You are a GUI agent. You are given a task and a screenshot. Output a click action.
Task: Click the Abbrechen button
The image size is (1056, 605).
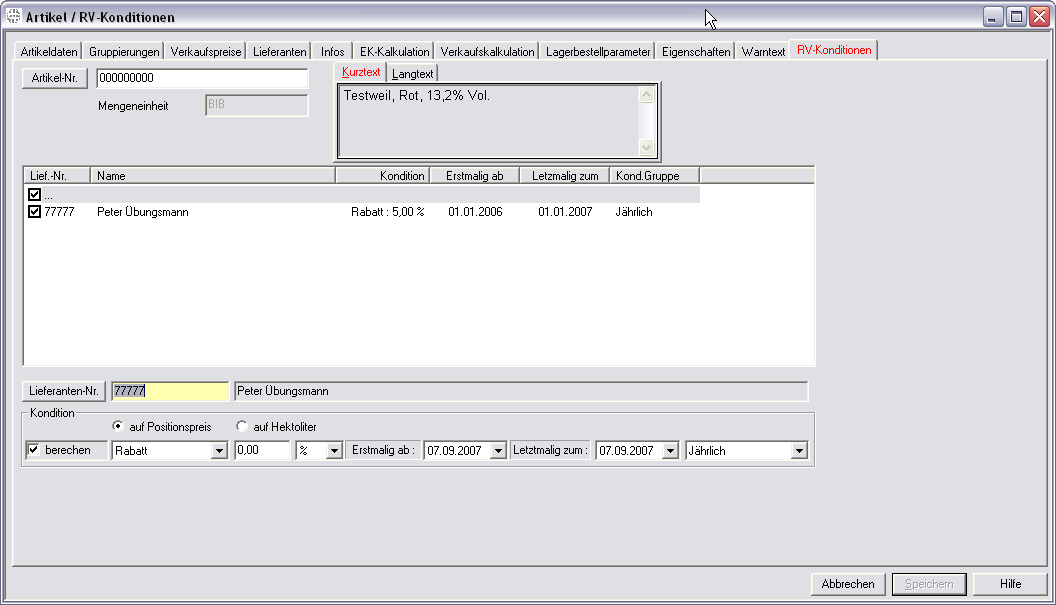[x=848, y=584]
